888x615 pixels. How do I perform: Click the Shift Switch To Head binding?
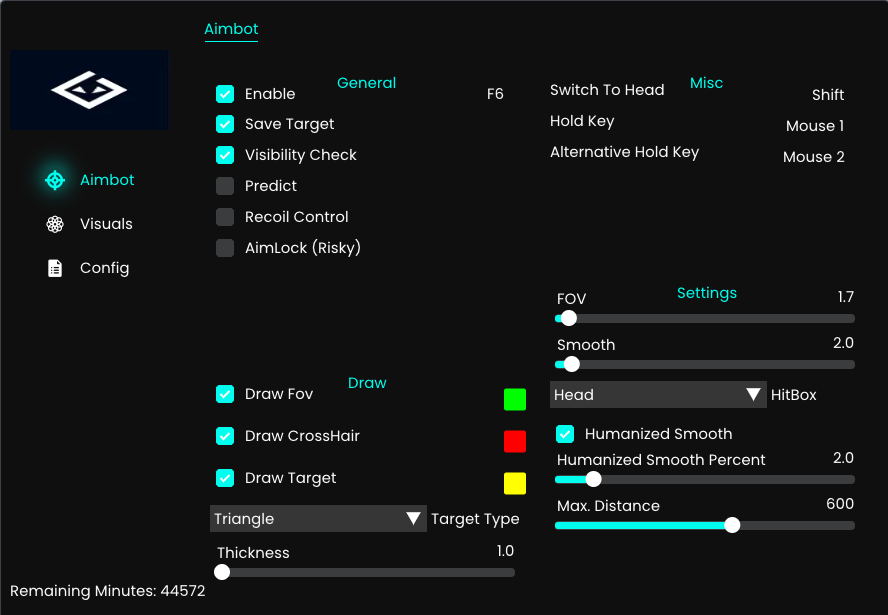pyautogui.click(x=828, y=95)
